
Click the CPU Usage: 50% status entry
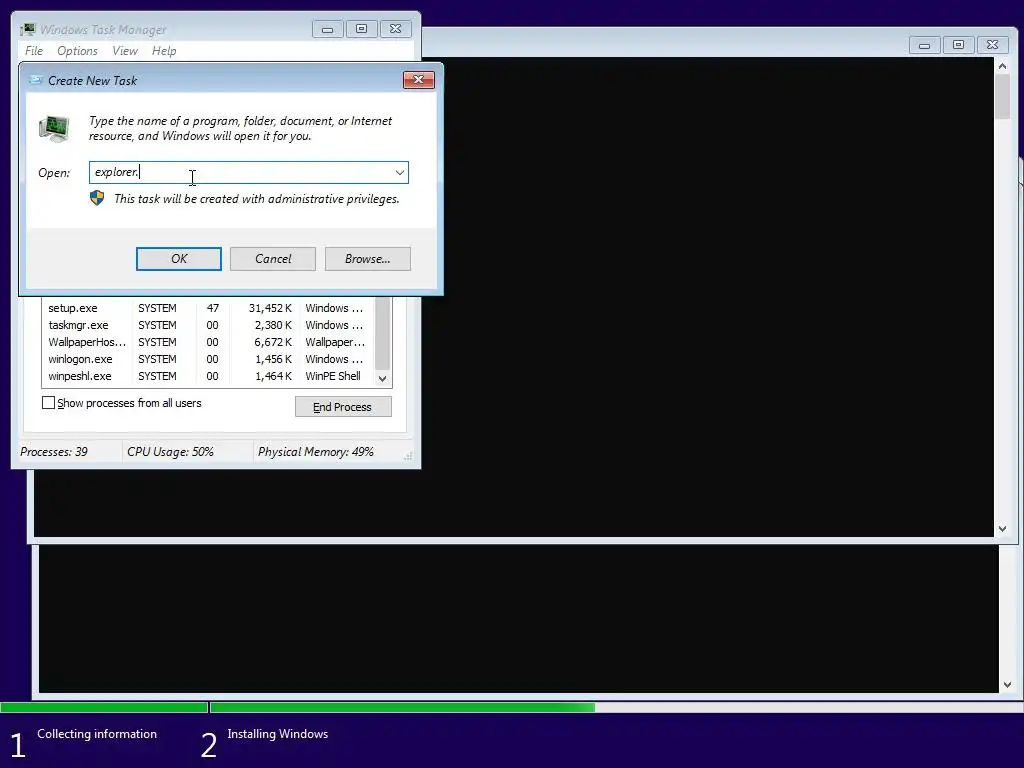tap(170, 452)
